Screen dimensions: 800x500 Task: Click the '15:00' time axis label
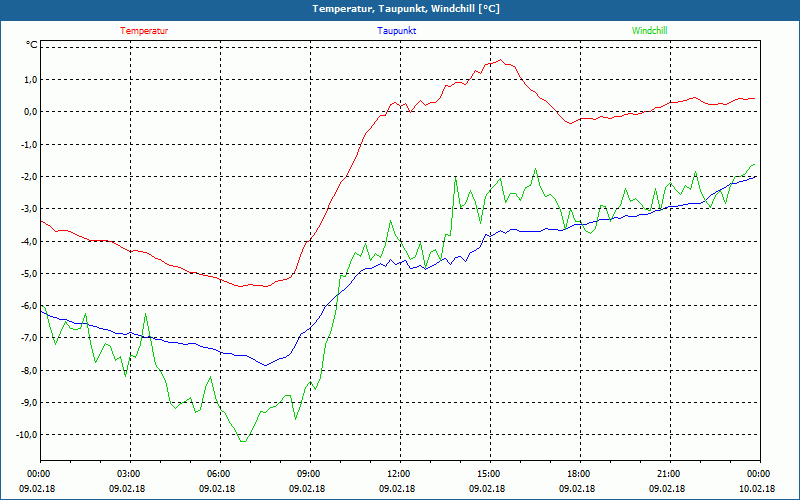(x=487, y=474)
